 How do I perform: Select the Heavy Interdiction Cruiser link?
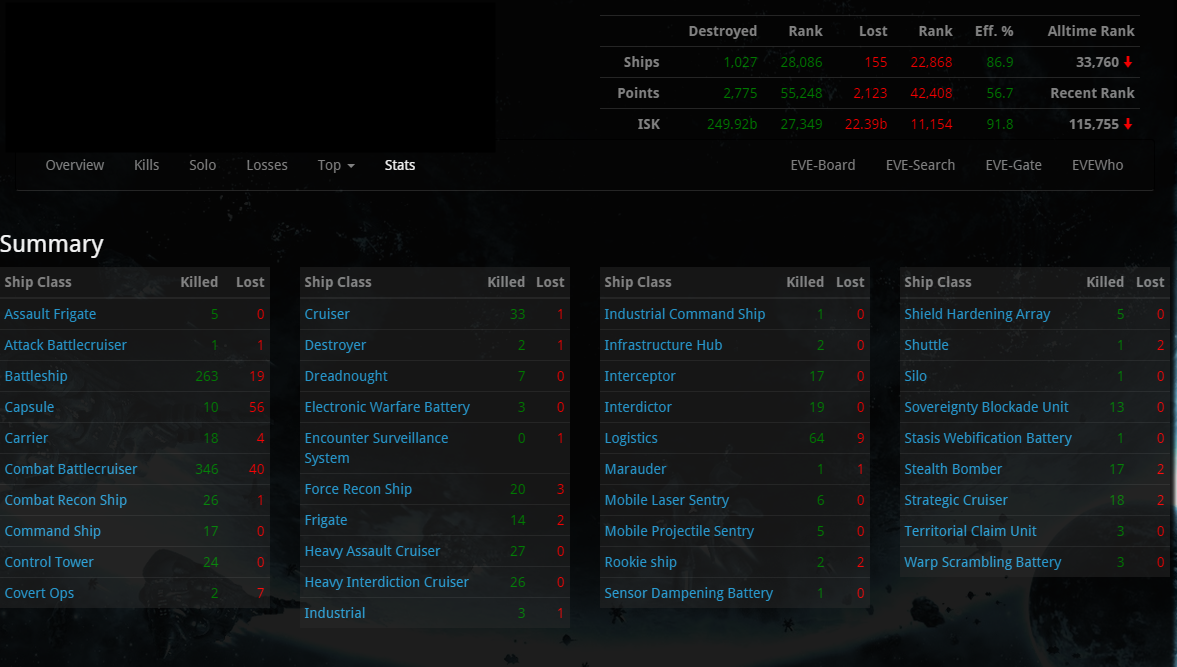(386, 582)
